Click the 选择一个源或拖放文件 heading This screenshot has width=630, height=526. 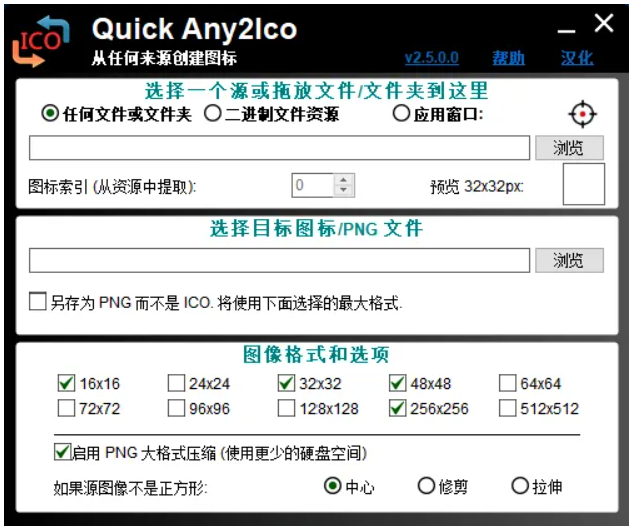click(x=316, y=90)
